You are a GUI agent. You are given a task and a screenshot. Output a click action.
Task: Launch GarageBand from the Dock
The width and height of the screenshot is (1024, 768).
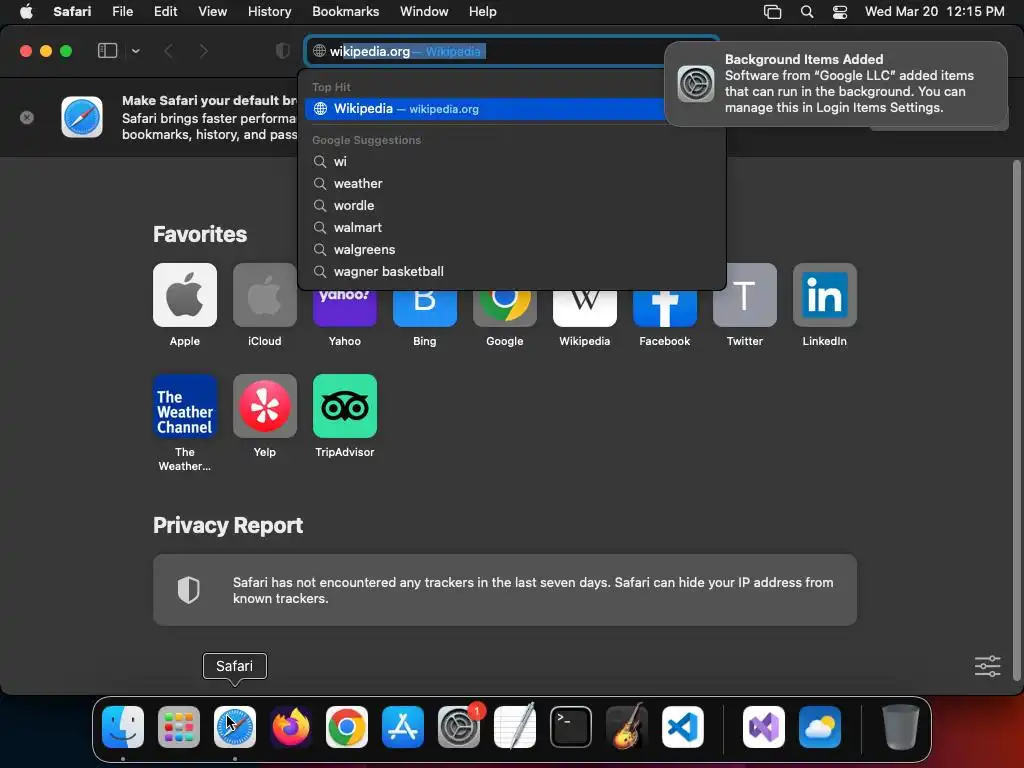point(627,727)
